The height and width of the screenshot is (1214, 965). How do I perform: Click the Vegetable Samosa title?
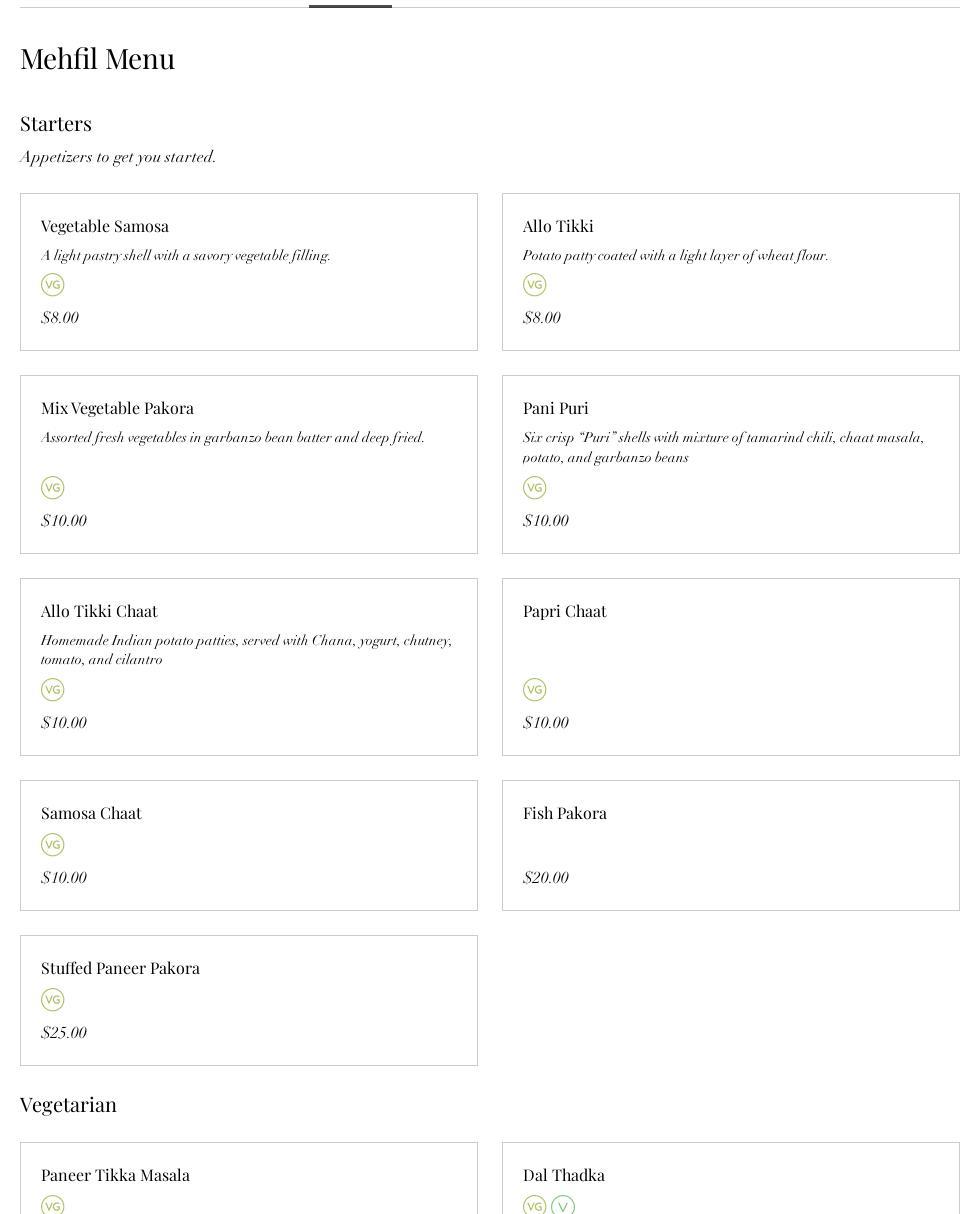coord(105,227)
